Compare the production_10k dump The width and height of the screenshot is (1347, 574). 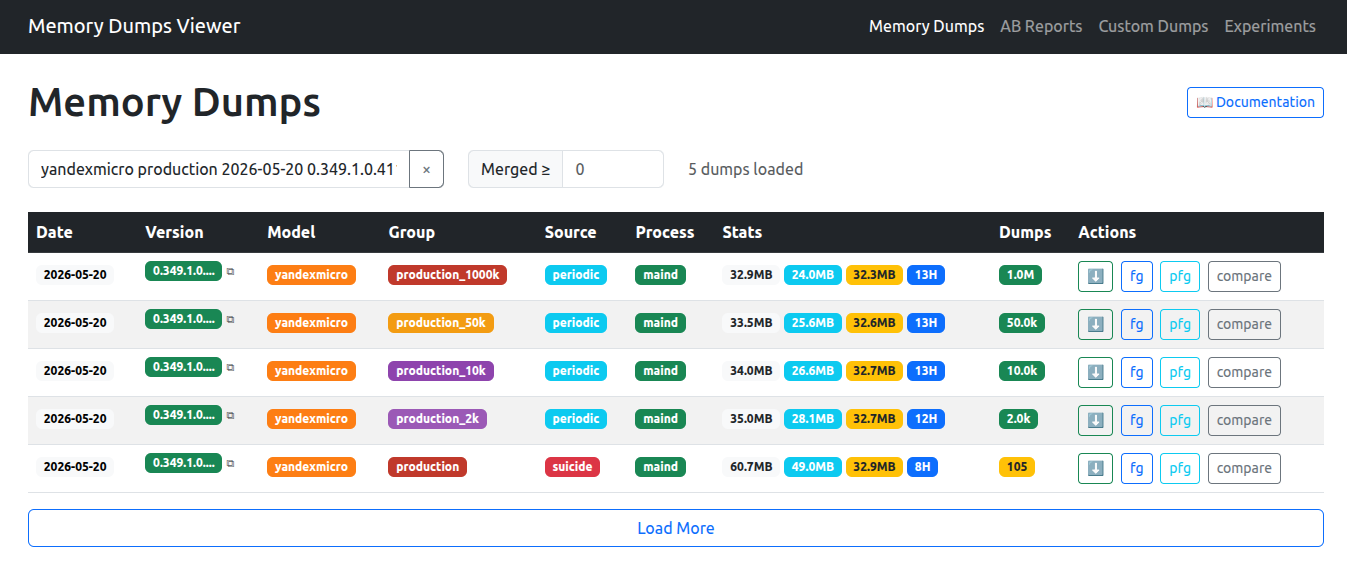[x=1244, y=372]
